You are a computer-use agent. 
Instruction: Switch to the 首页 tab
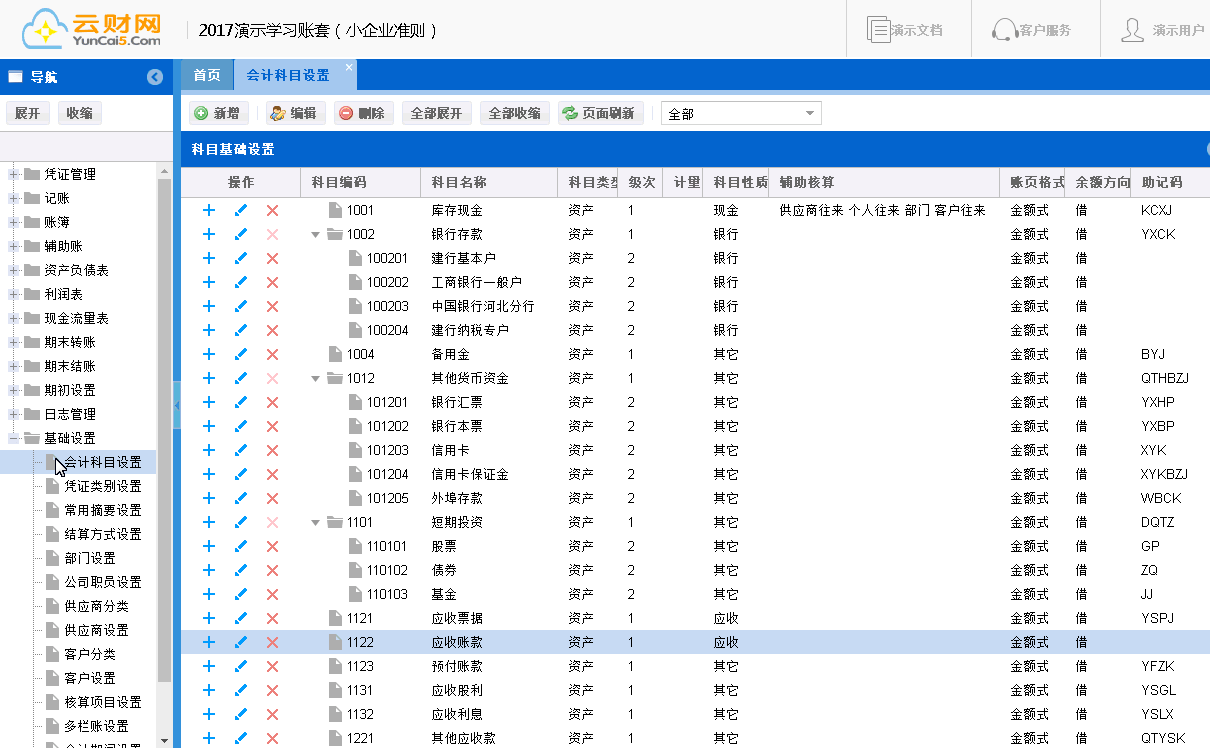pyautogui.click(x=207, y=75)
